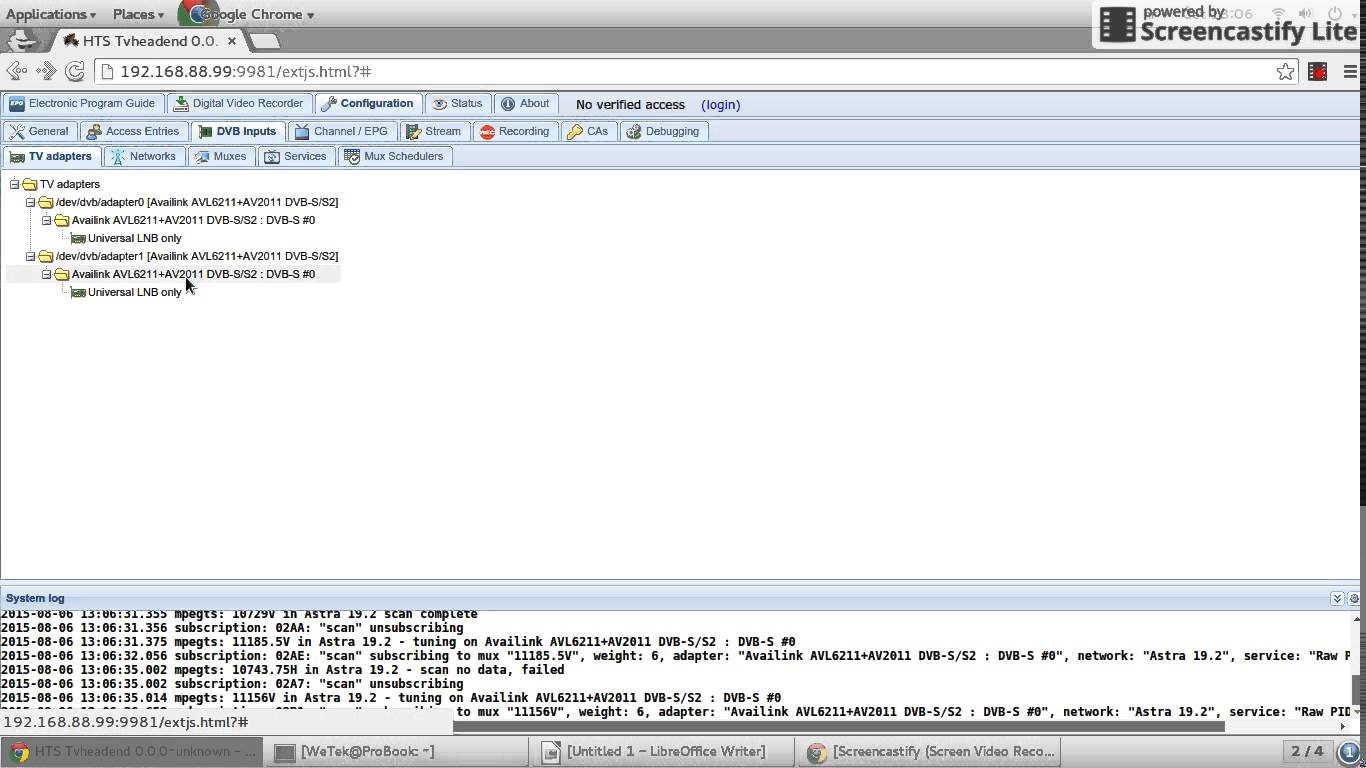Select the TV adapters sub-tab
Viewport: 1366px width, 768px height.
51,156
